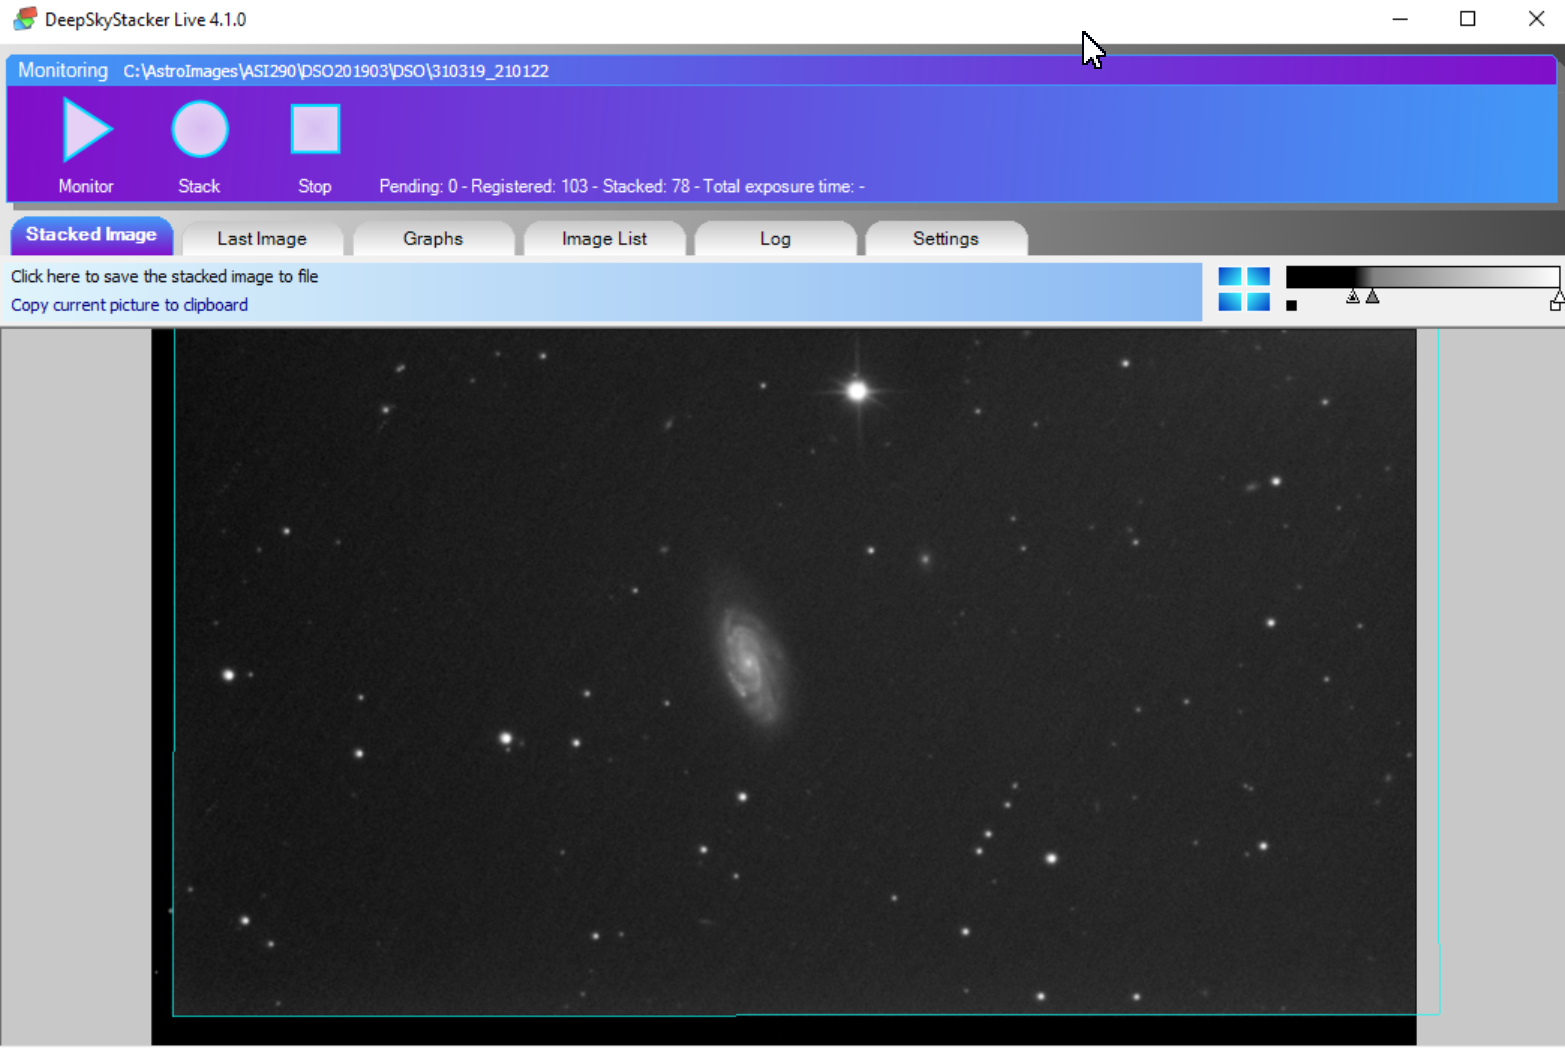
Task: Click the gray midtone triangle marker
Action: [1373, 296]
